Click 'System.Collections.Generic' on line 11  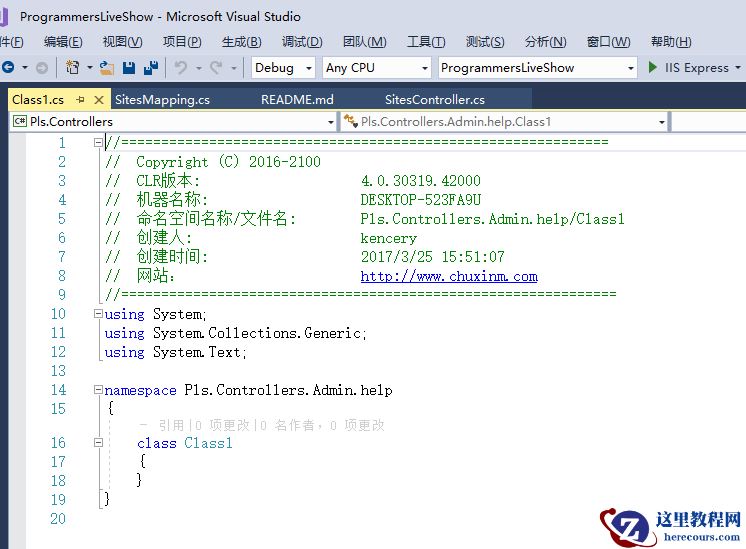click(257, 333)
